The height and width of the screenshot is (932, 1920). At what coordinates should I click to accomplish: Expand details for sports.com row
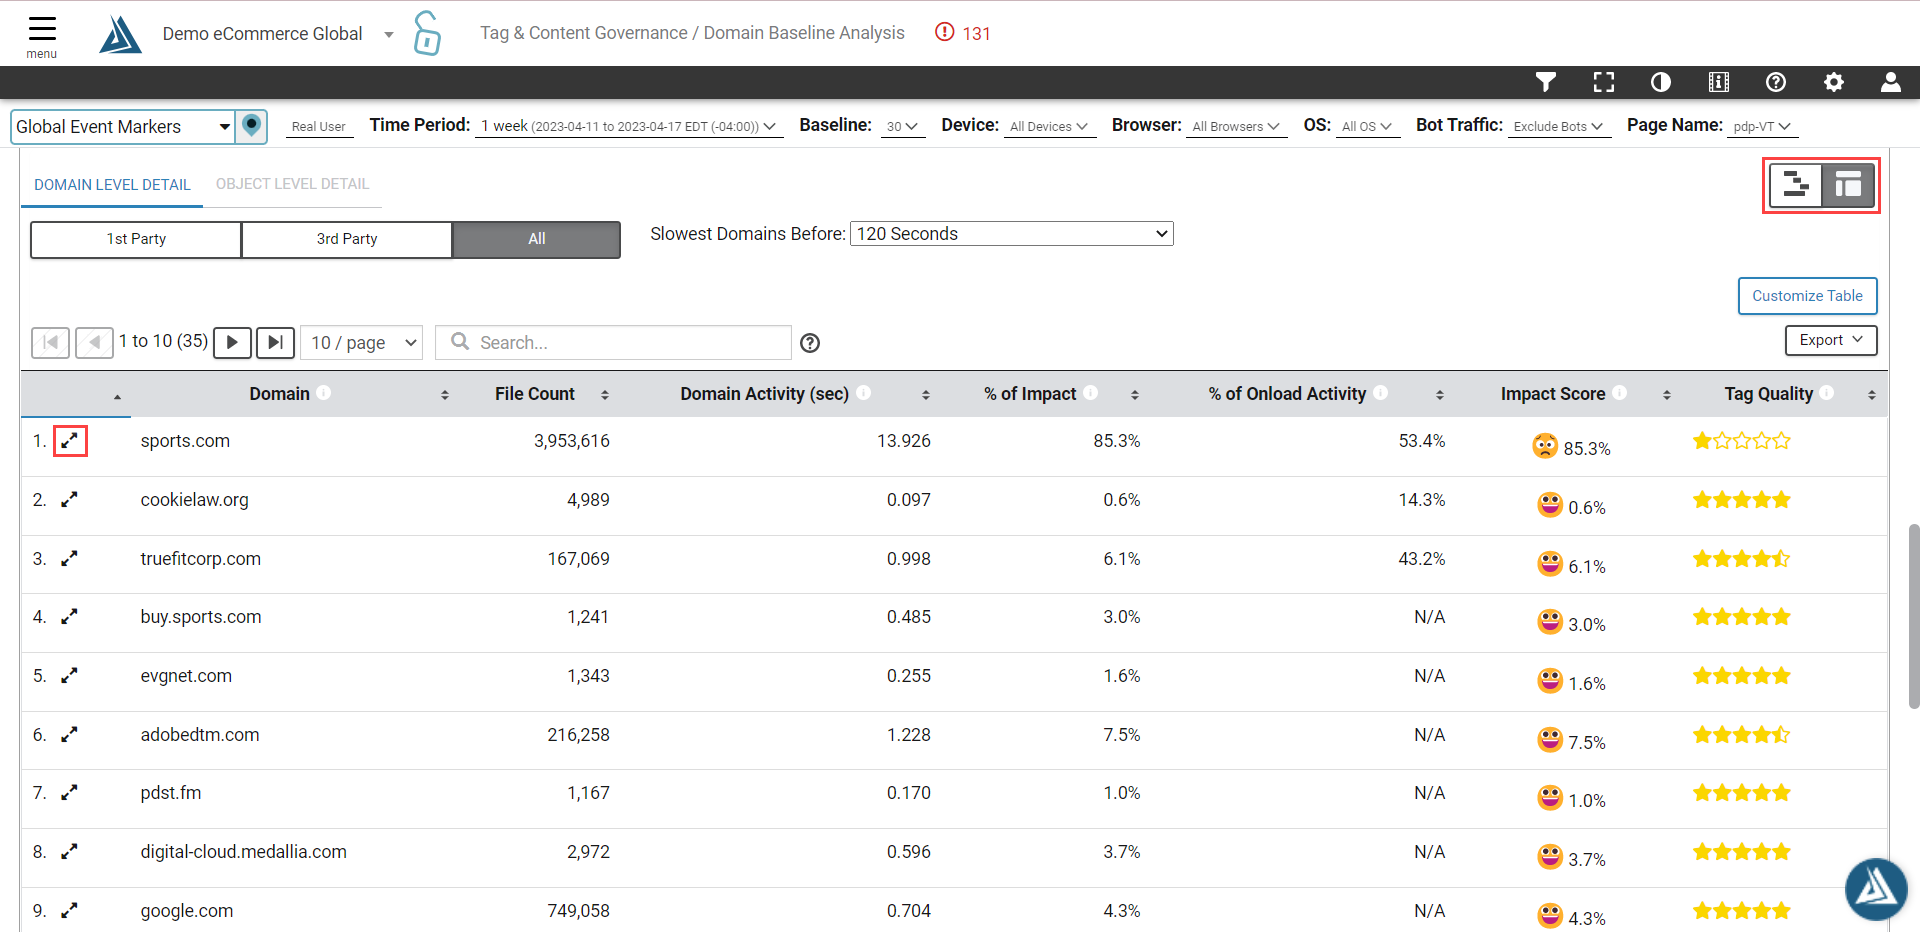(x=69, y=441)
